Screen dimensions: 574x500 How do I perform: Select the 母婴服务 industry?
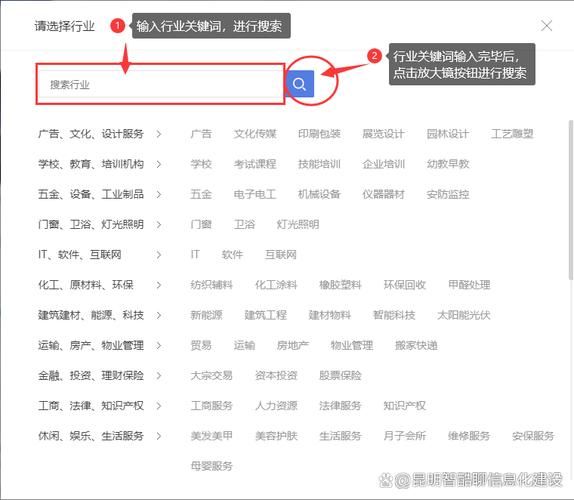[212, 466]
